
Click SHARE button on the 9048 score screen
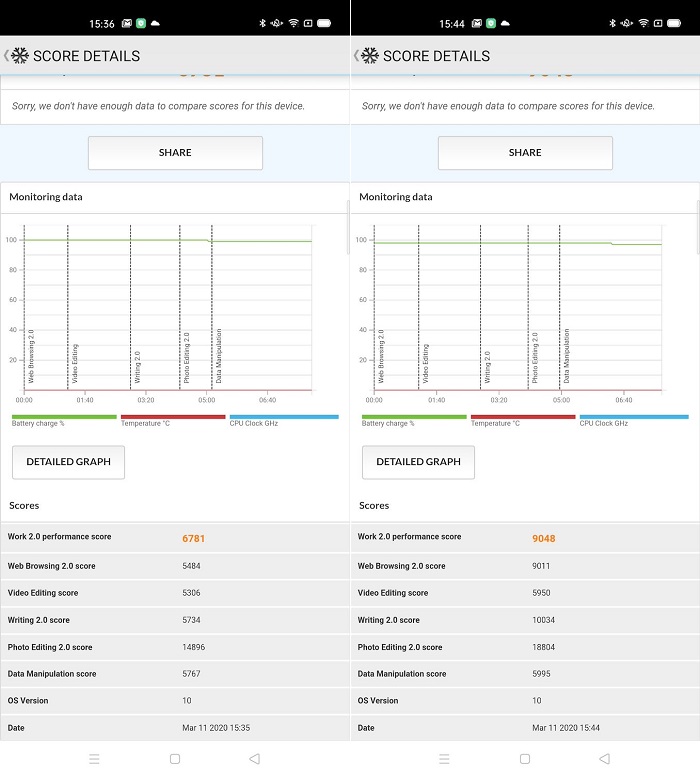click(x=525, y=153)
